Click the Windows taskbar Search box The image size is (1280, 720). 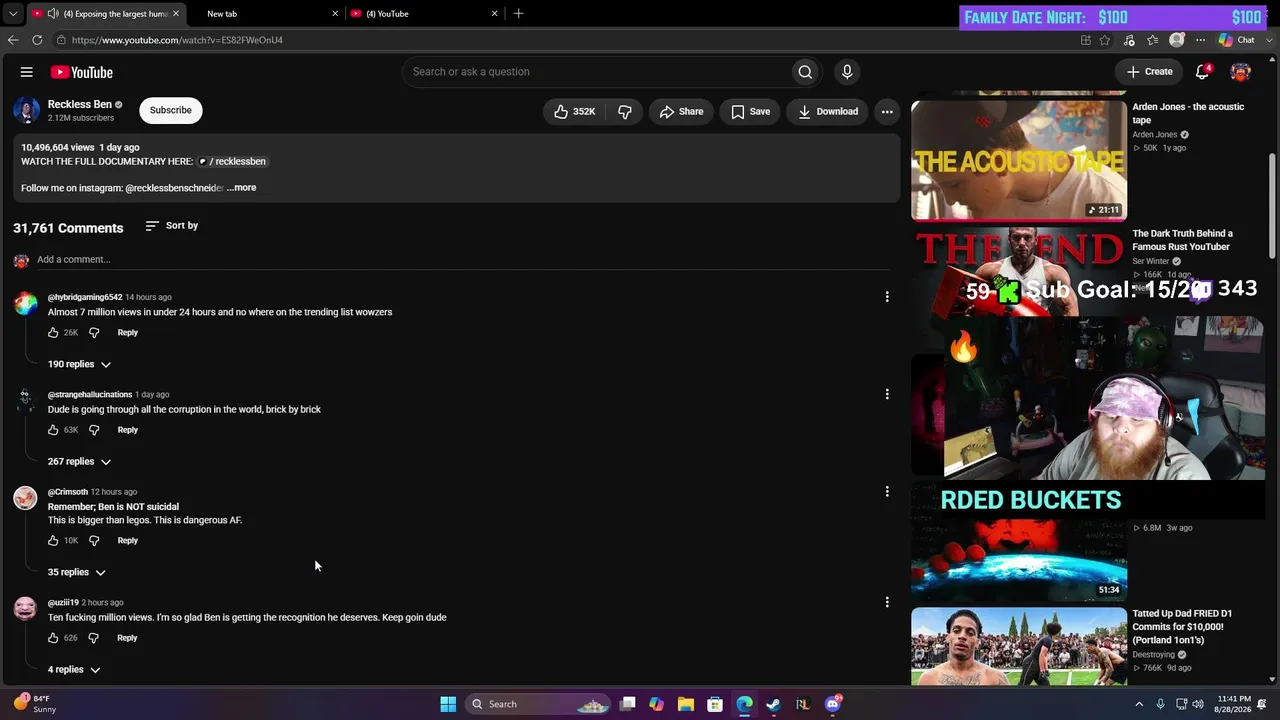[x=539, y=704]
